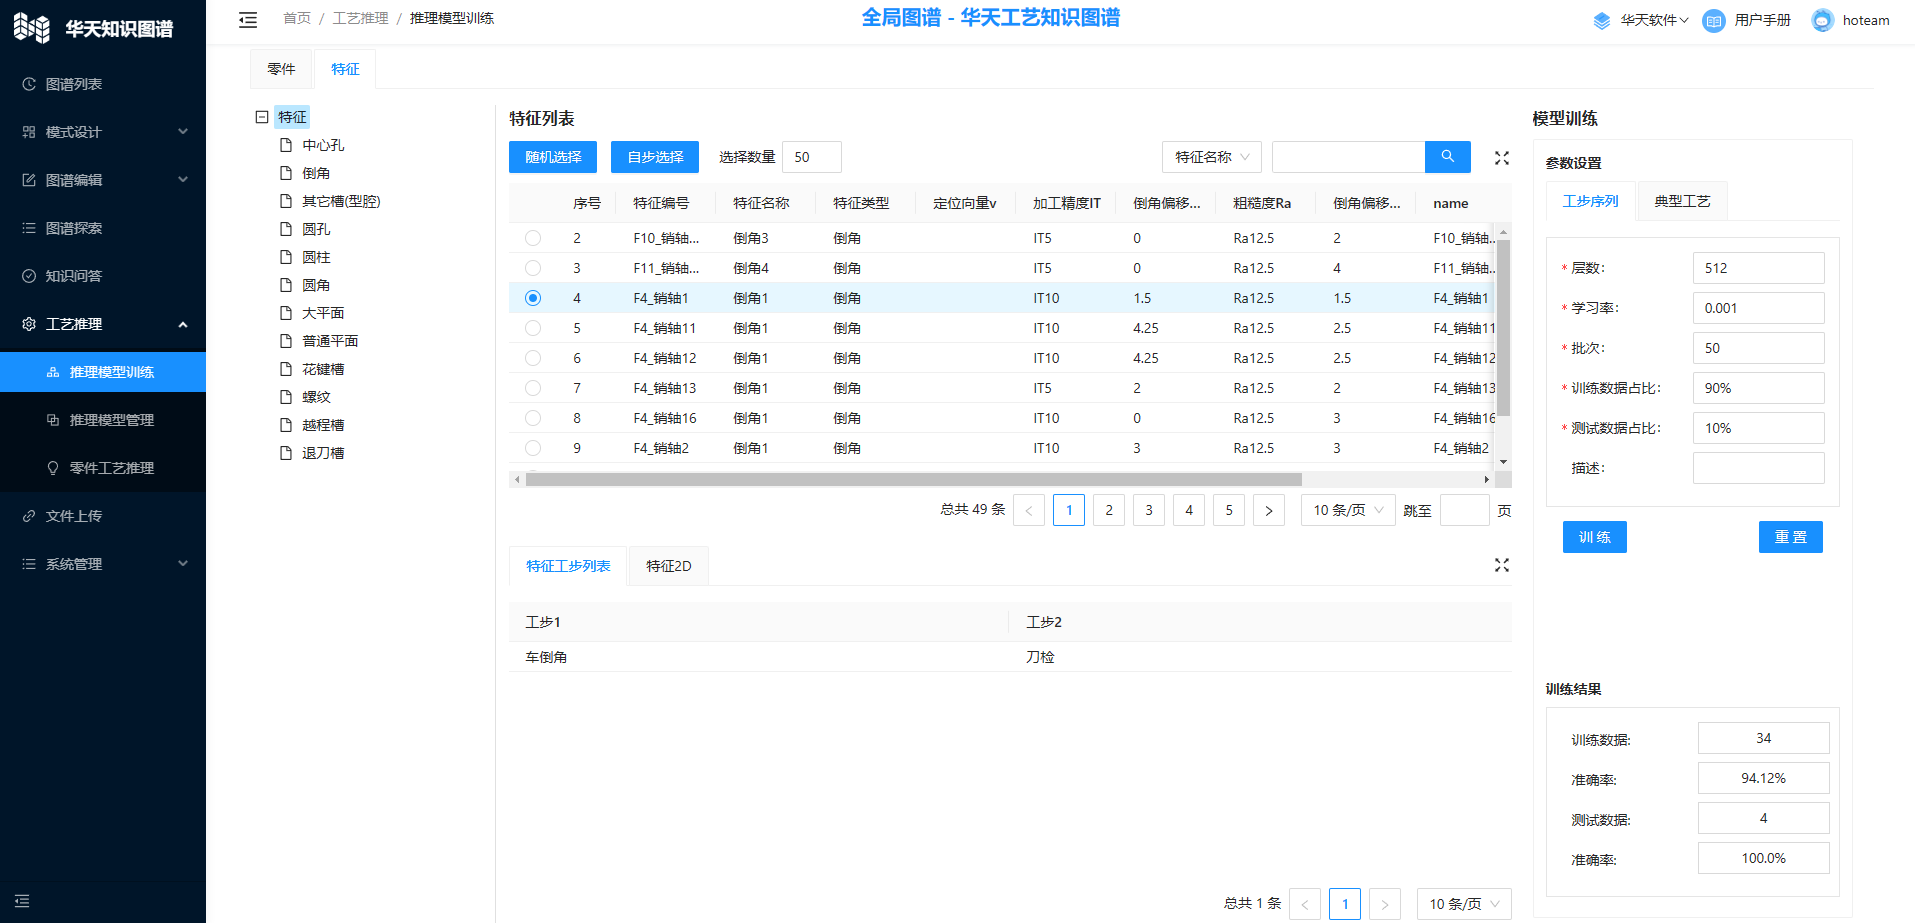The height and width of the screenshot is (923, 1915).
Task: Open the 10 条/页 page size dropdown of feature list
Action: pyautogui.click(x=1347, y=510)
